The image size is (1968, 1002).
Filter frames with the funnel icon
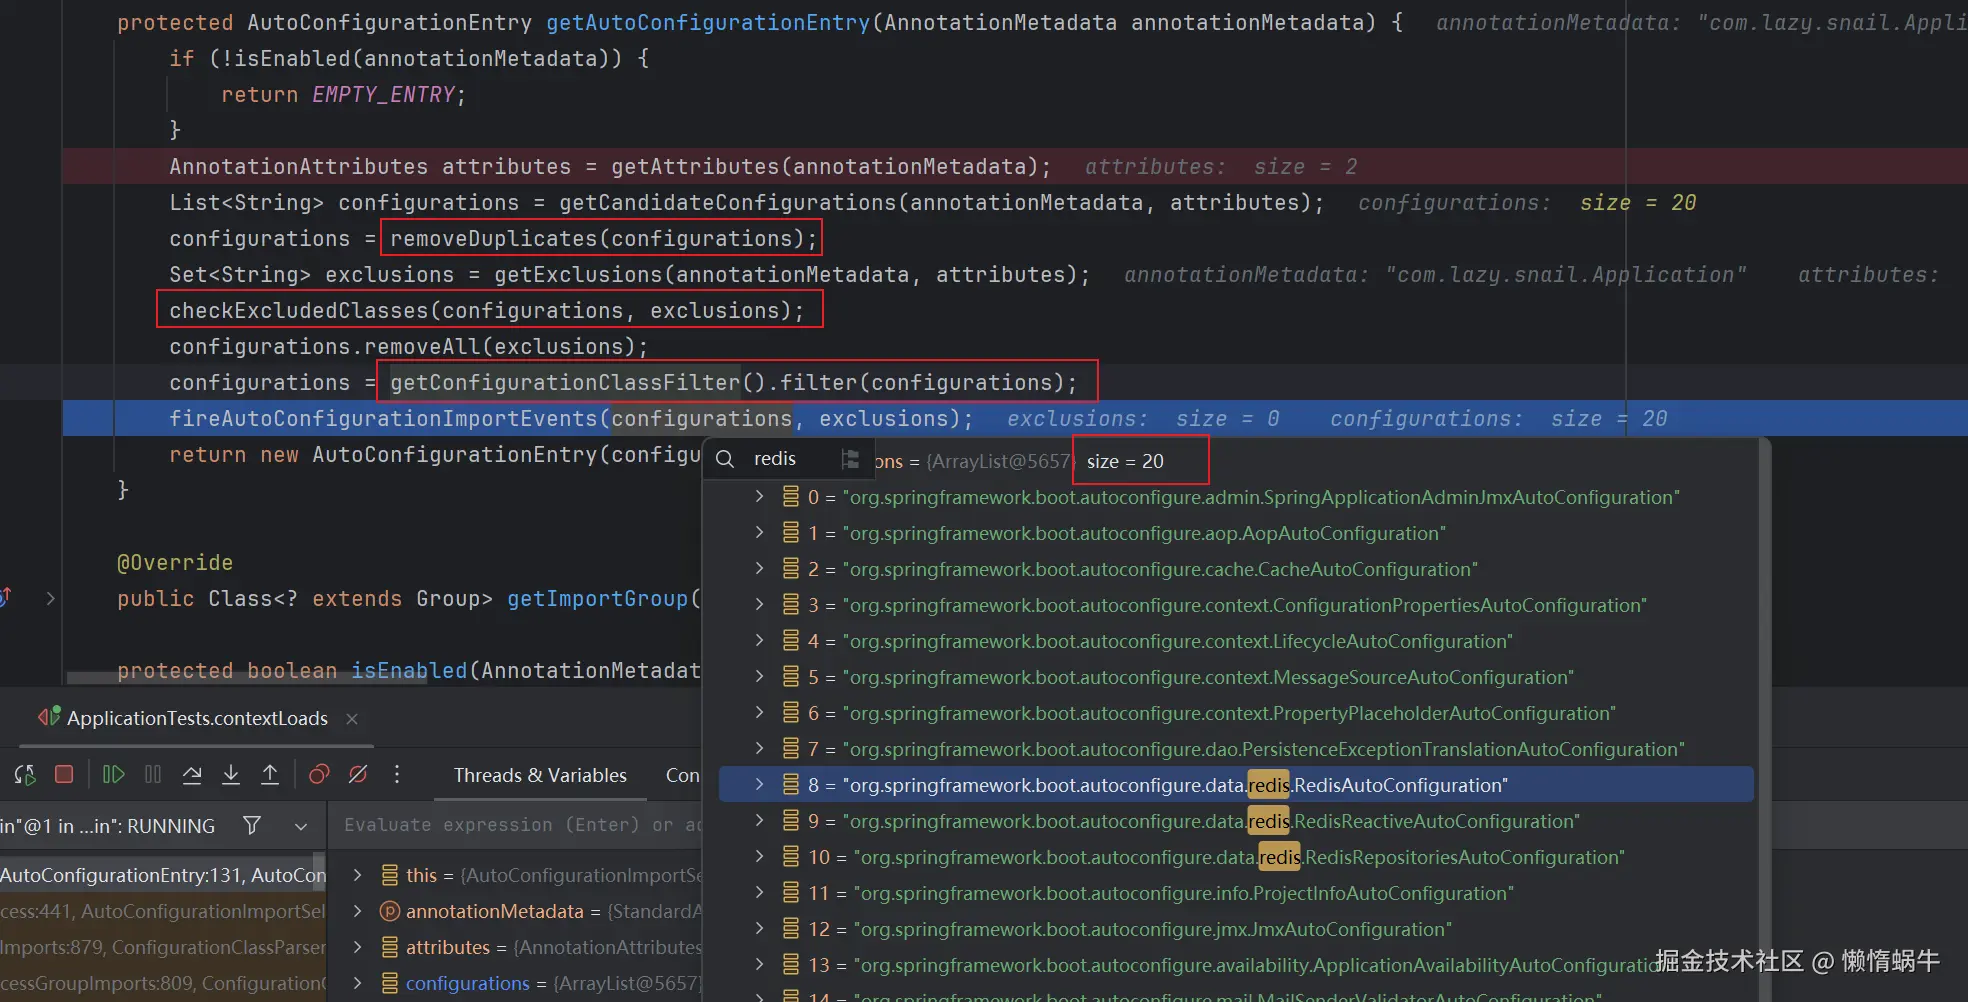pyautogui.click(x=252, y=825)
